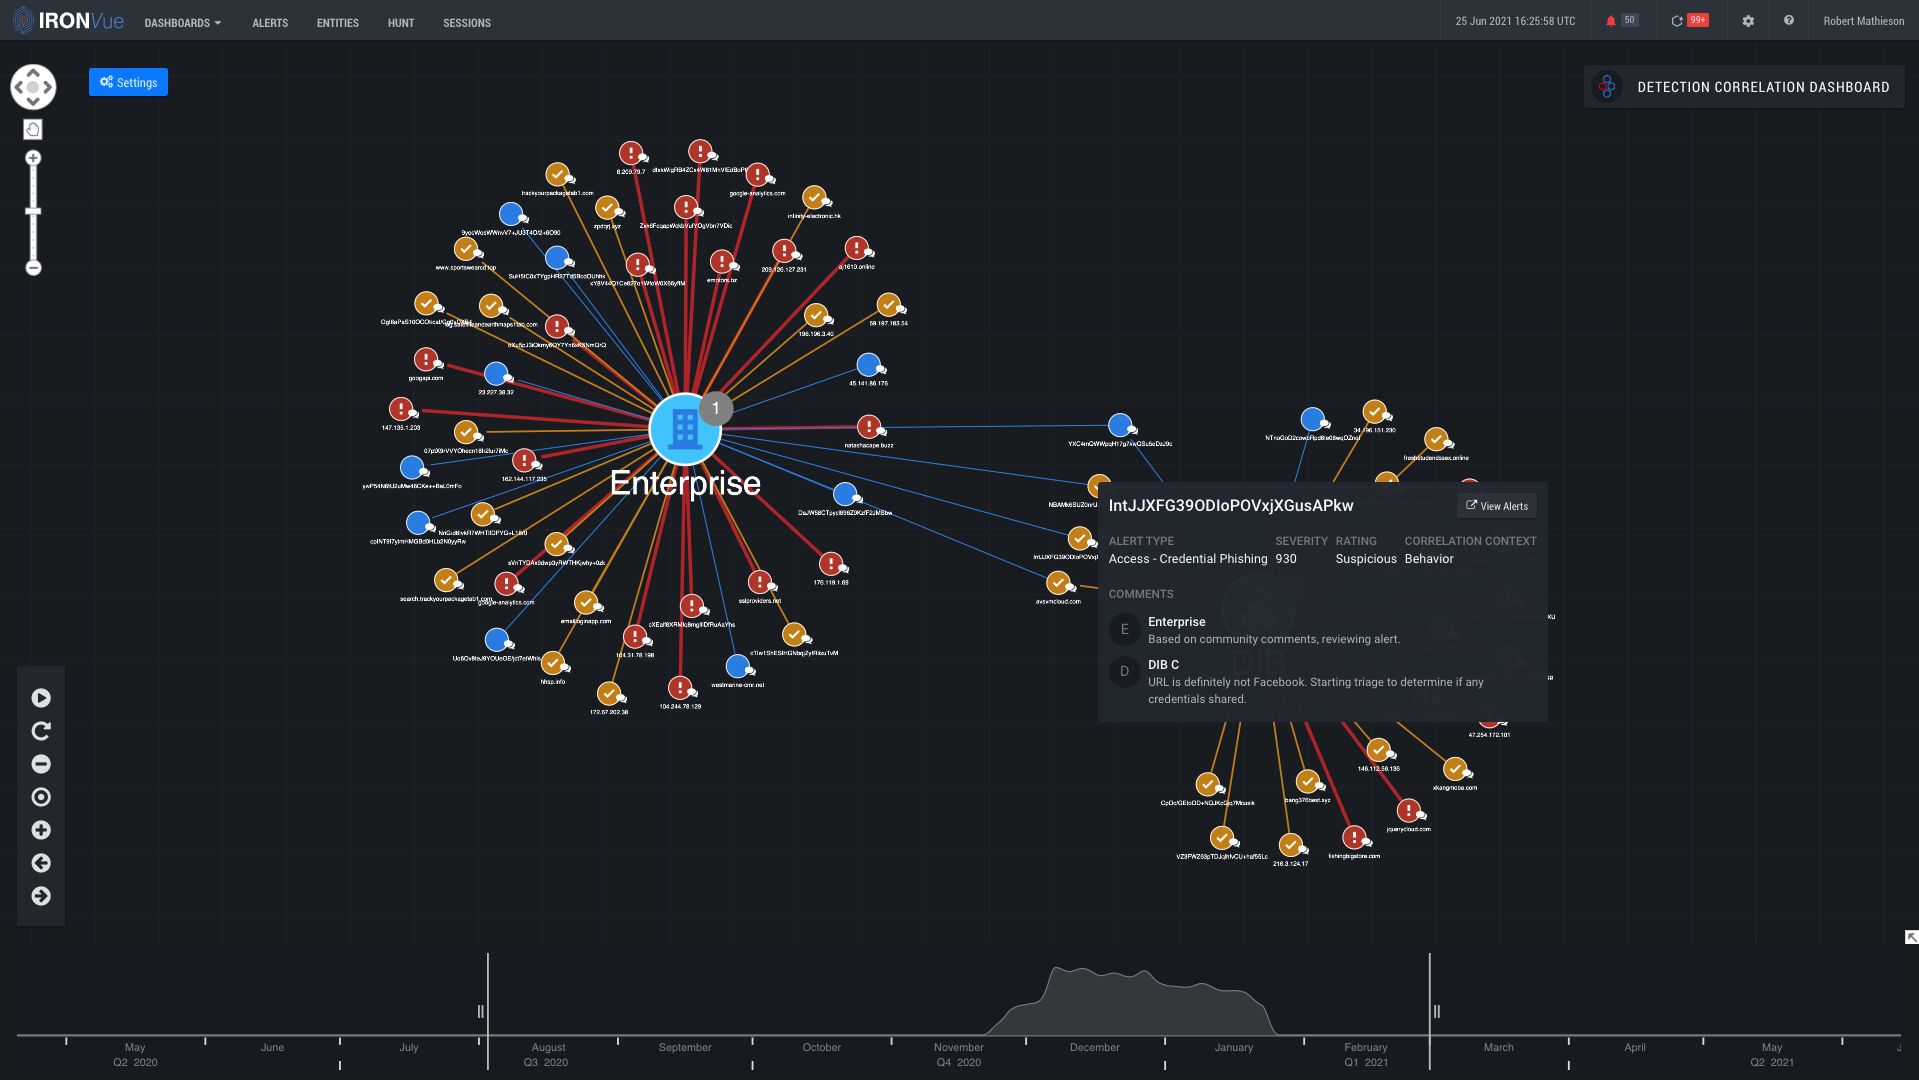Screen dimensions: 1919x1080
Task: Click the blue Settings button
Action: [x=128, y=82]
